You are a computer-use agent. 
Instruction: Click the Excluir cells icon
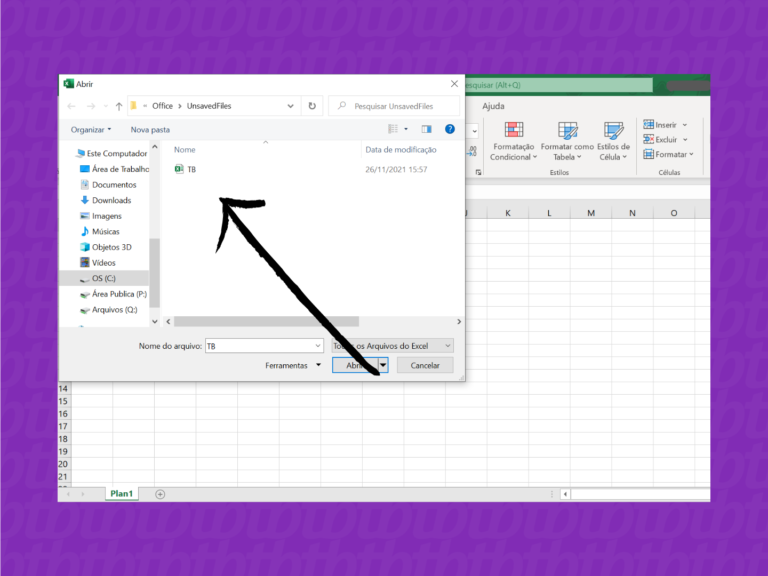click(648, 139)
